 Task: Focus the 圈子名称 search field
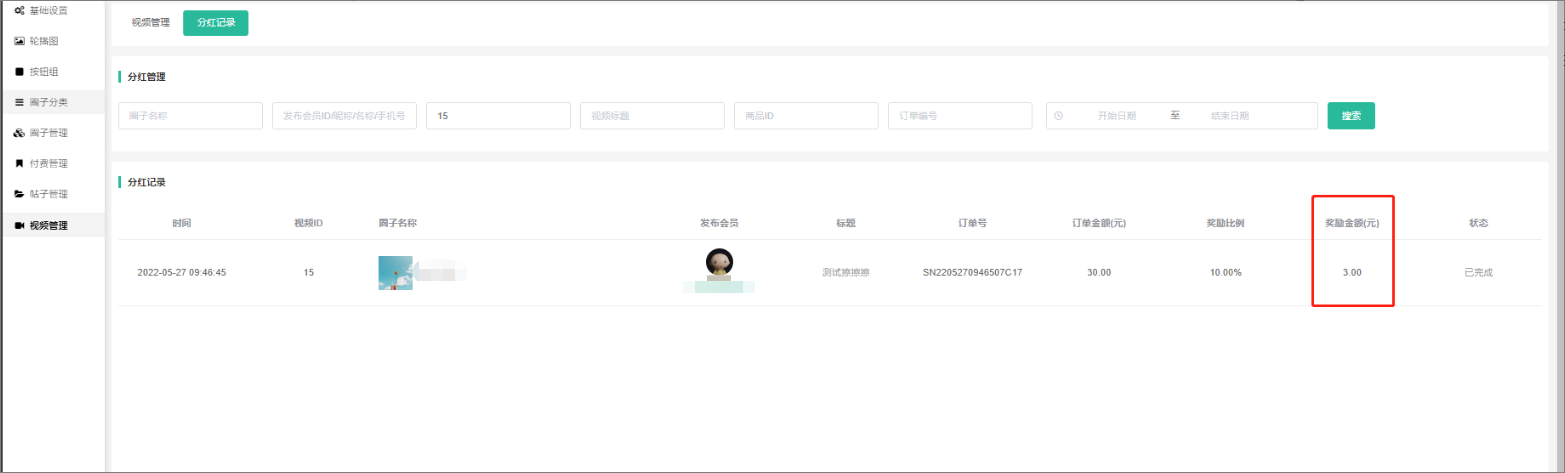(190, 116)
